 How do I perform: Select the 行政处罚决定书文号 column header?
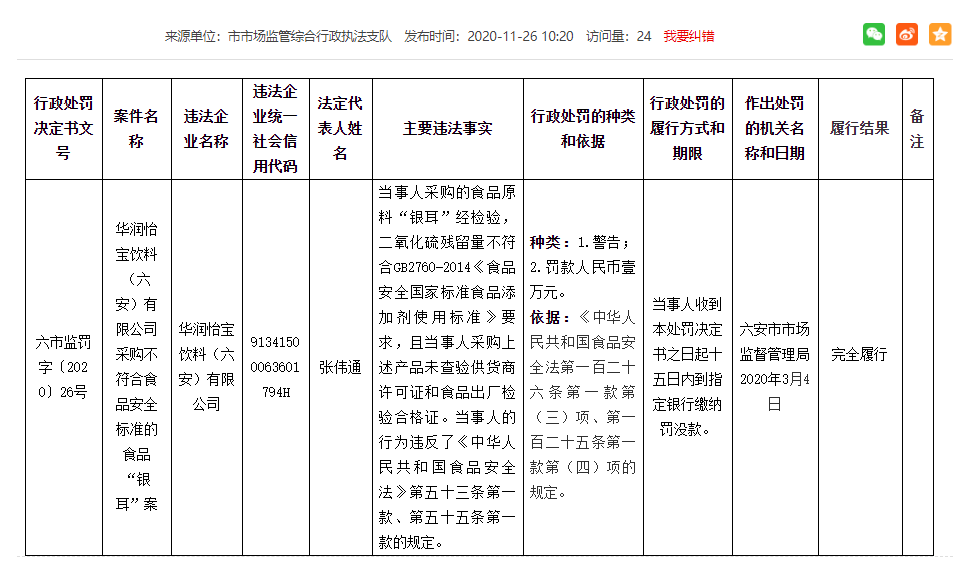pyautogui.click(x=63, y=128)
